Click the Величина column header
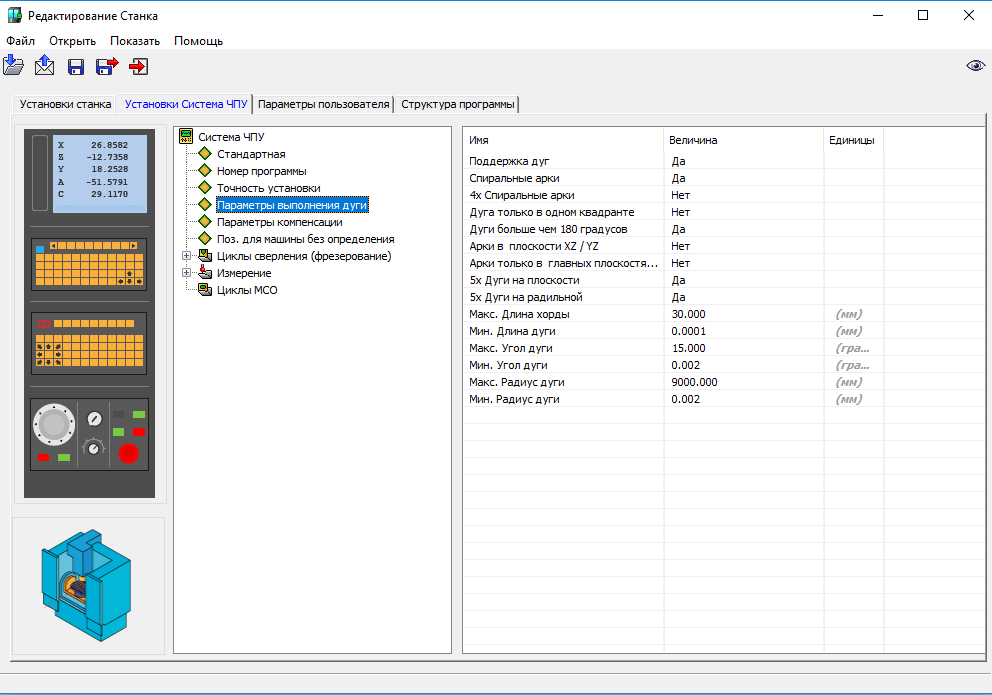The image size is (992, 695). click(x=743, y=140)
